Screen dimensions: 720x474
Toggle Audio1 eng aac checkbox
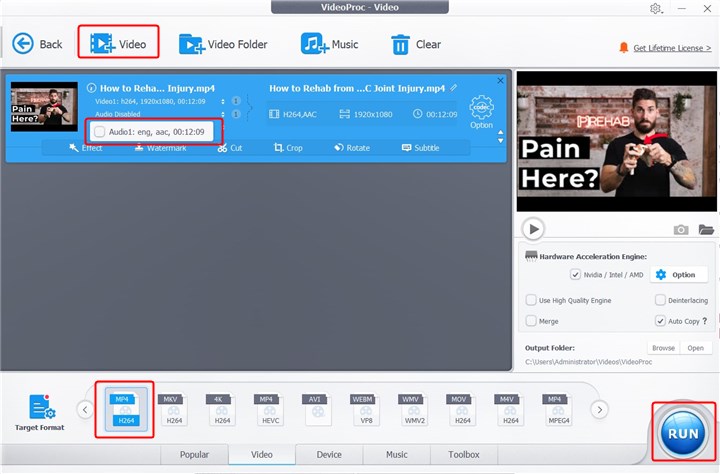coord(100,132)
